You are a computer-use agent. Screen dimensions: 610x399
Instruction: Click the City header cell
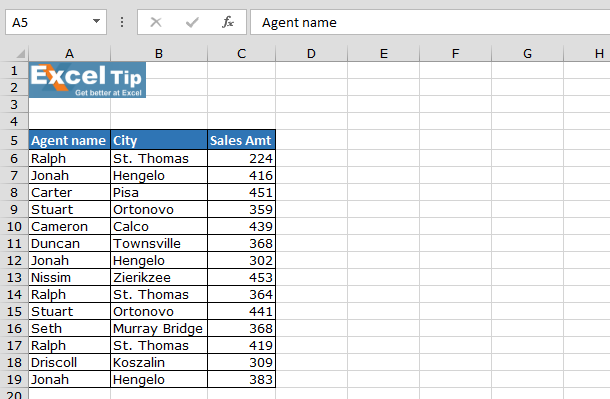tap(159, 140)
